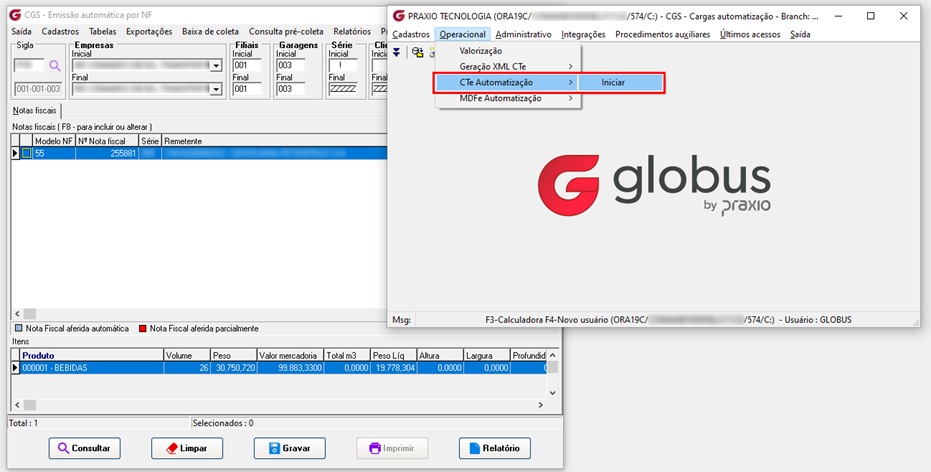
Task: Open the Relatórios menu in the CGS window
Action: click(352, 31)
